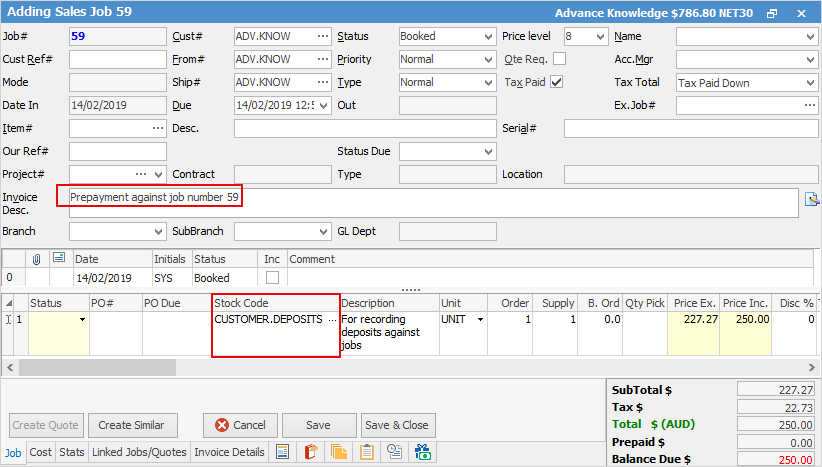Image resolution: width=822 pixels, height=467 pixels.
Task: Open the gift and money icon tab
Action: (423, 452)
